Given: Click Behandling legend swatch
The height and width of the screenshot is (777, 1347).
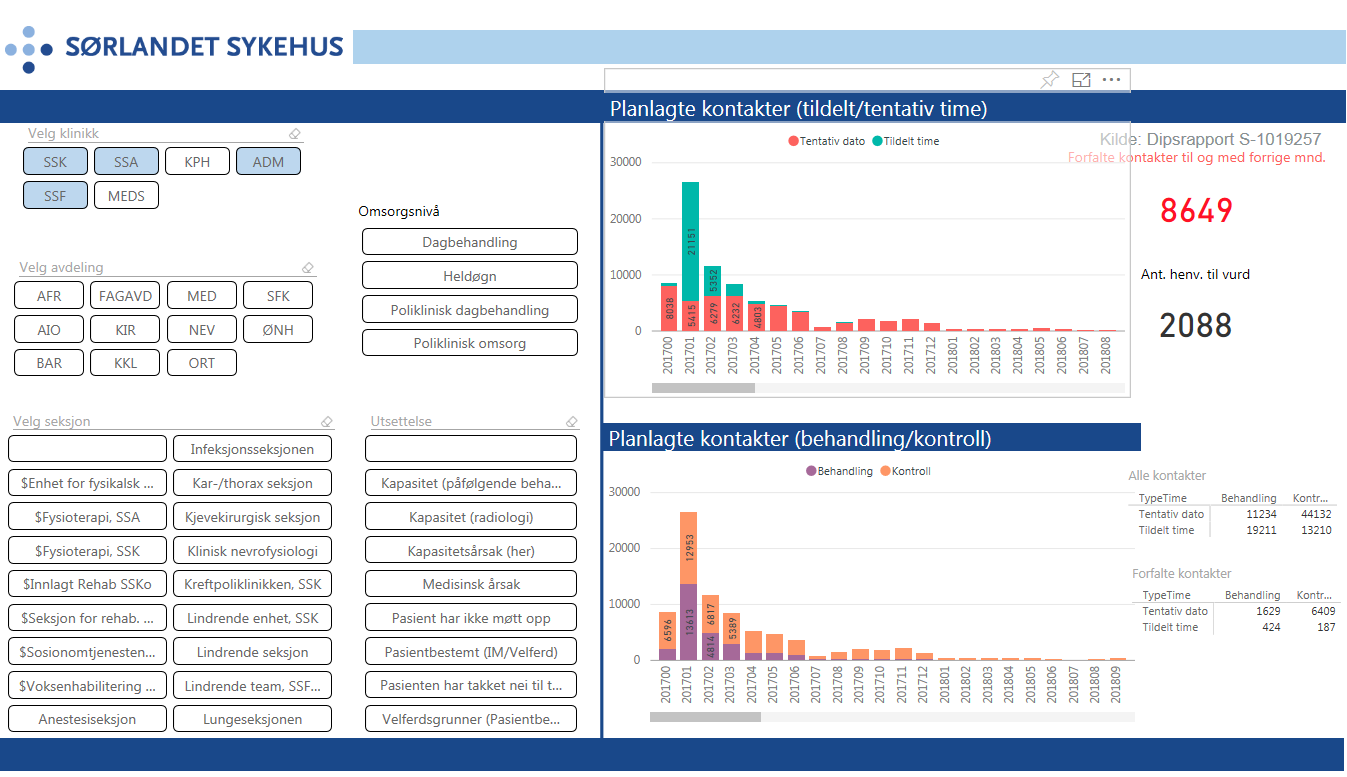Looking at the screenshot, I should [811, 471].
